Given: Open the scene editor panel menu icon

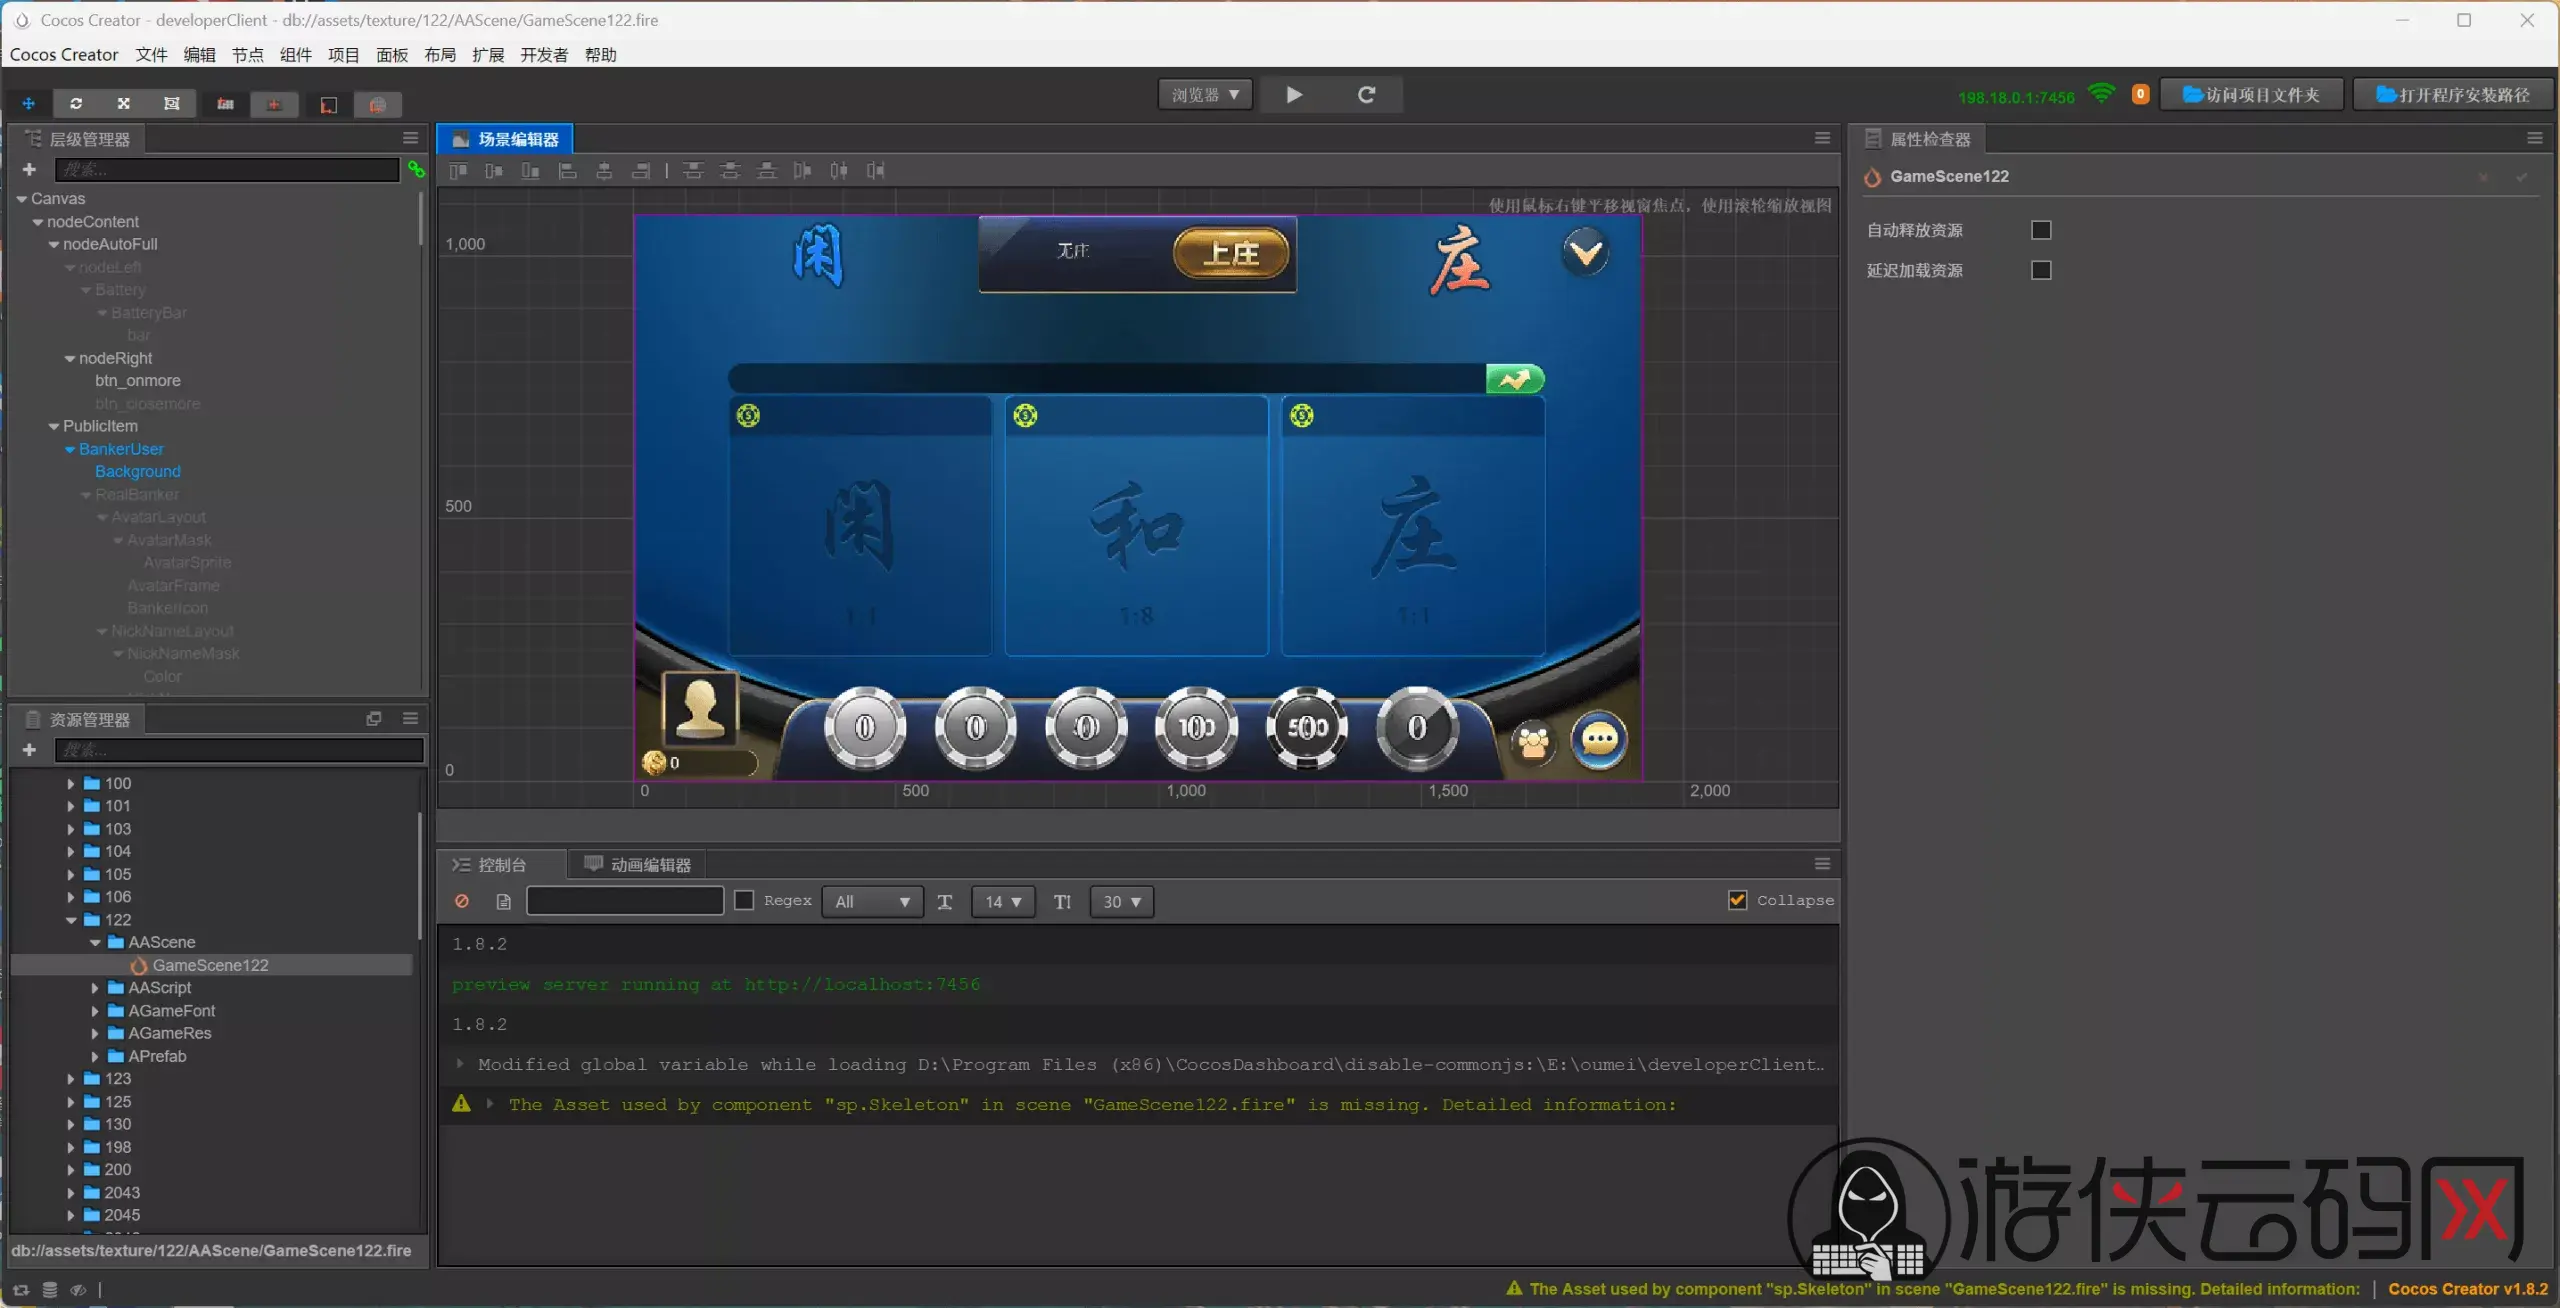Looking at the screenshot, I should pos(1822,138).
